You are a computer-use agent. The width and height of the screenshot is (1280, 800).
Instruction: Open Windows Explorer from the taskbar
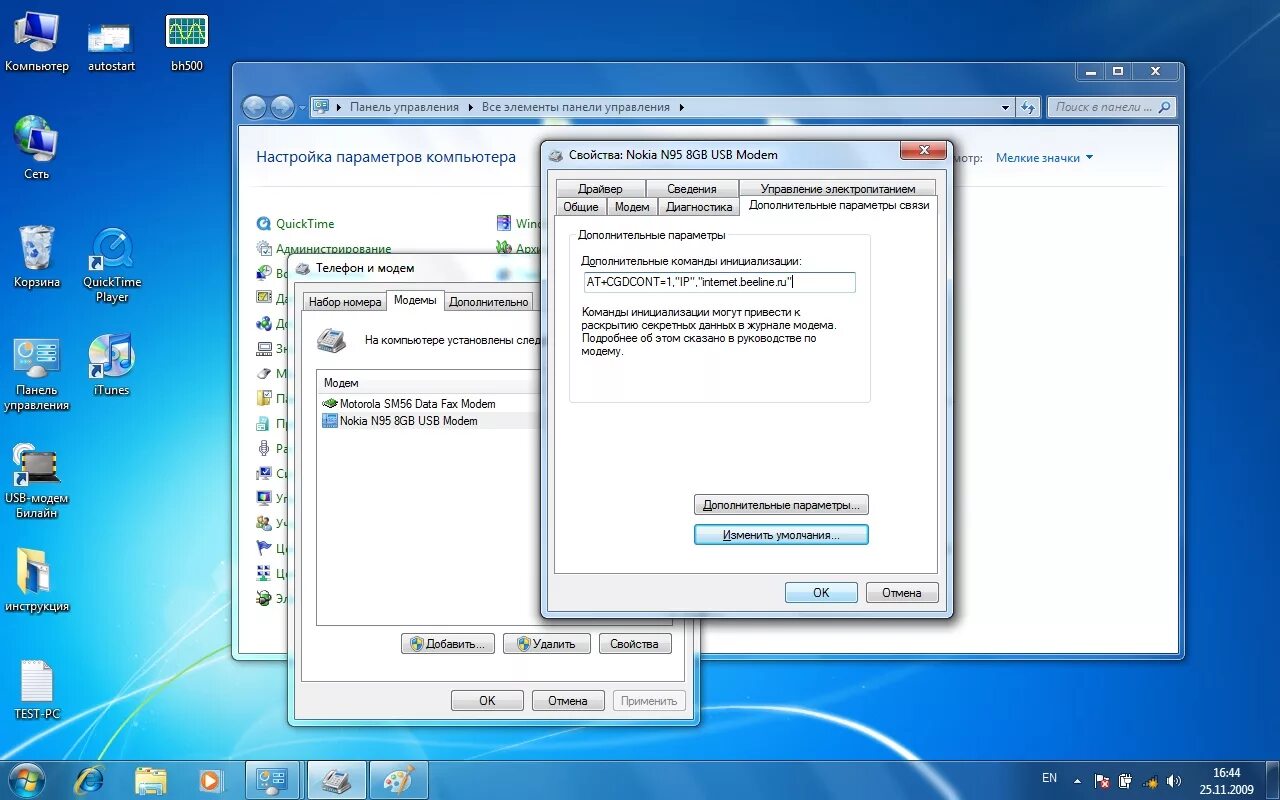(150, 779)
